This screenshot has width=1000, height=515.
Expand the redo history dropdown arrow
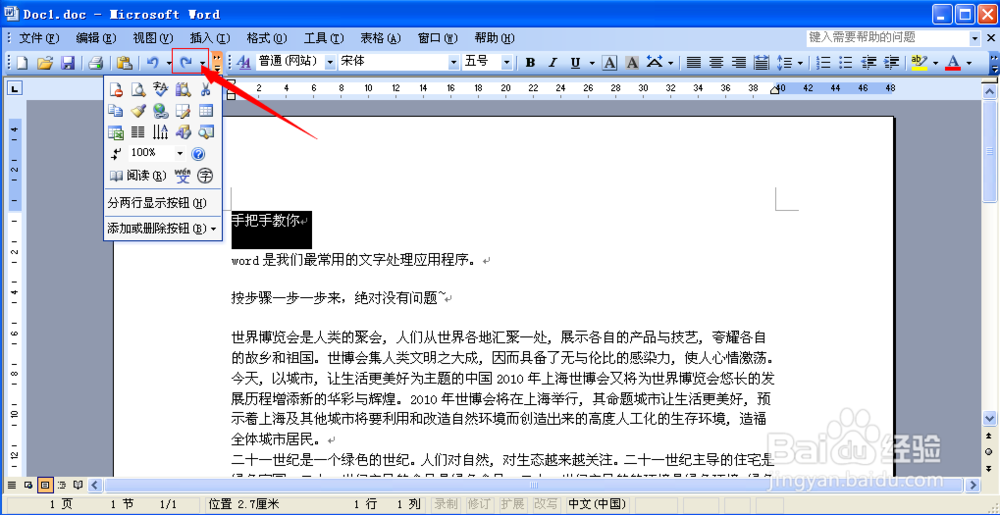202,62
